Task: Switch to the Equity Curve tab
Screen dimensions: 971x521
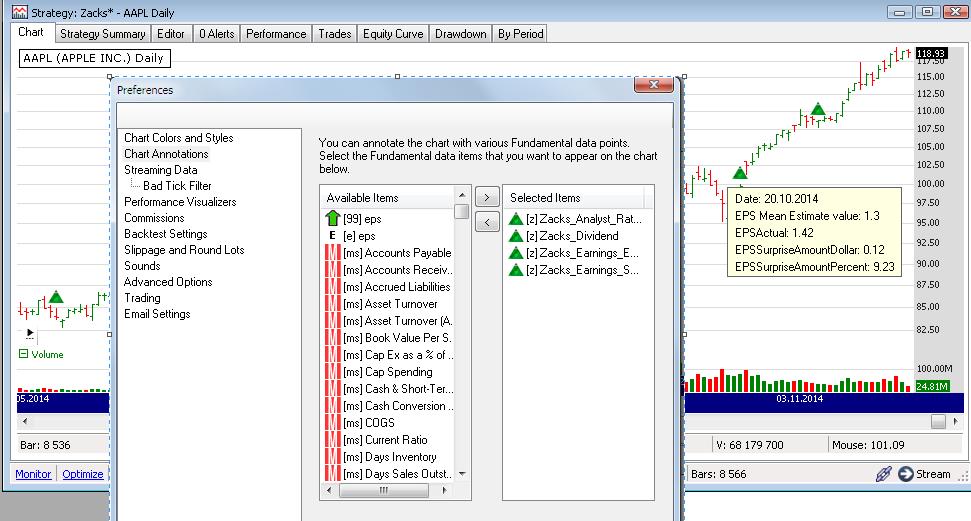Action: tap(393, 34)
